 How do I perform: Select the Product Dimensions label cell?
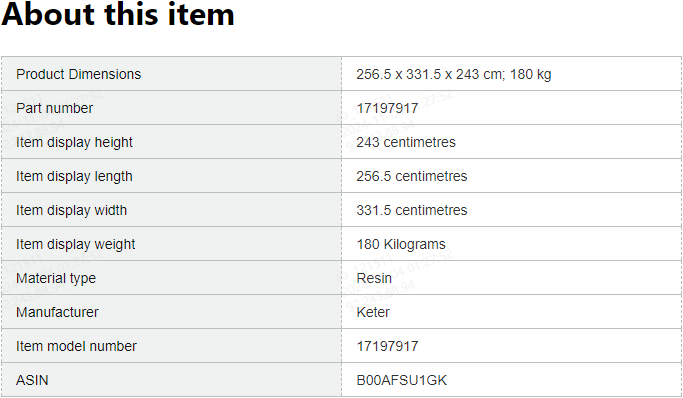171,74
